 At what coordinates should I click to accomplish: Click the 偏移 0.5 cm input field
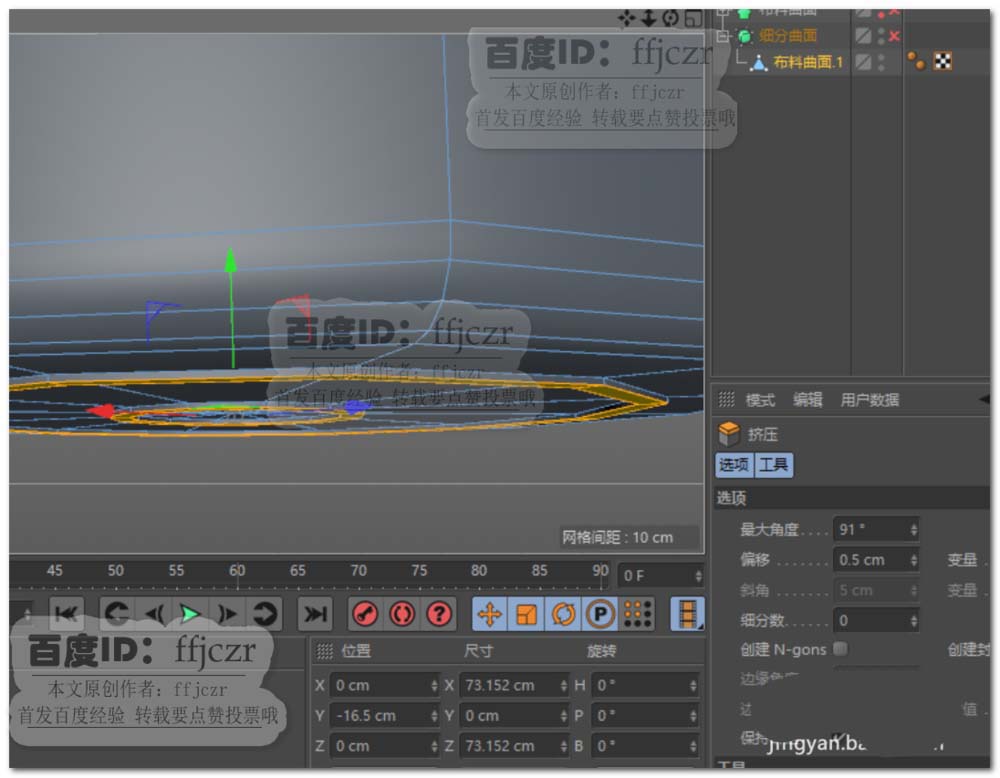pyautogui.click(x=876, y=560)
